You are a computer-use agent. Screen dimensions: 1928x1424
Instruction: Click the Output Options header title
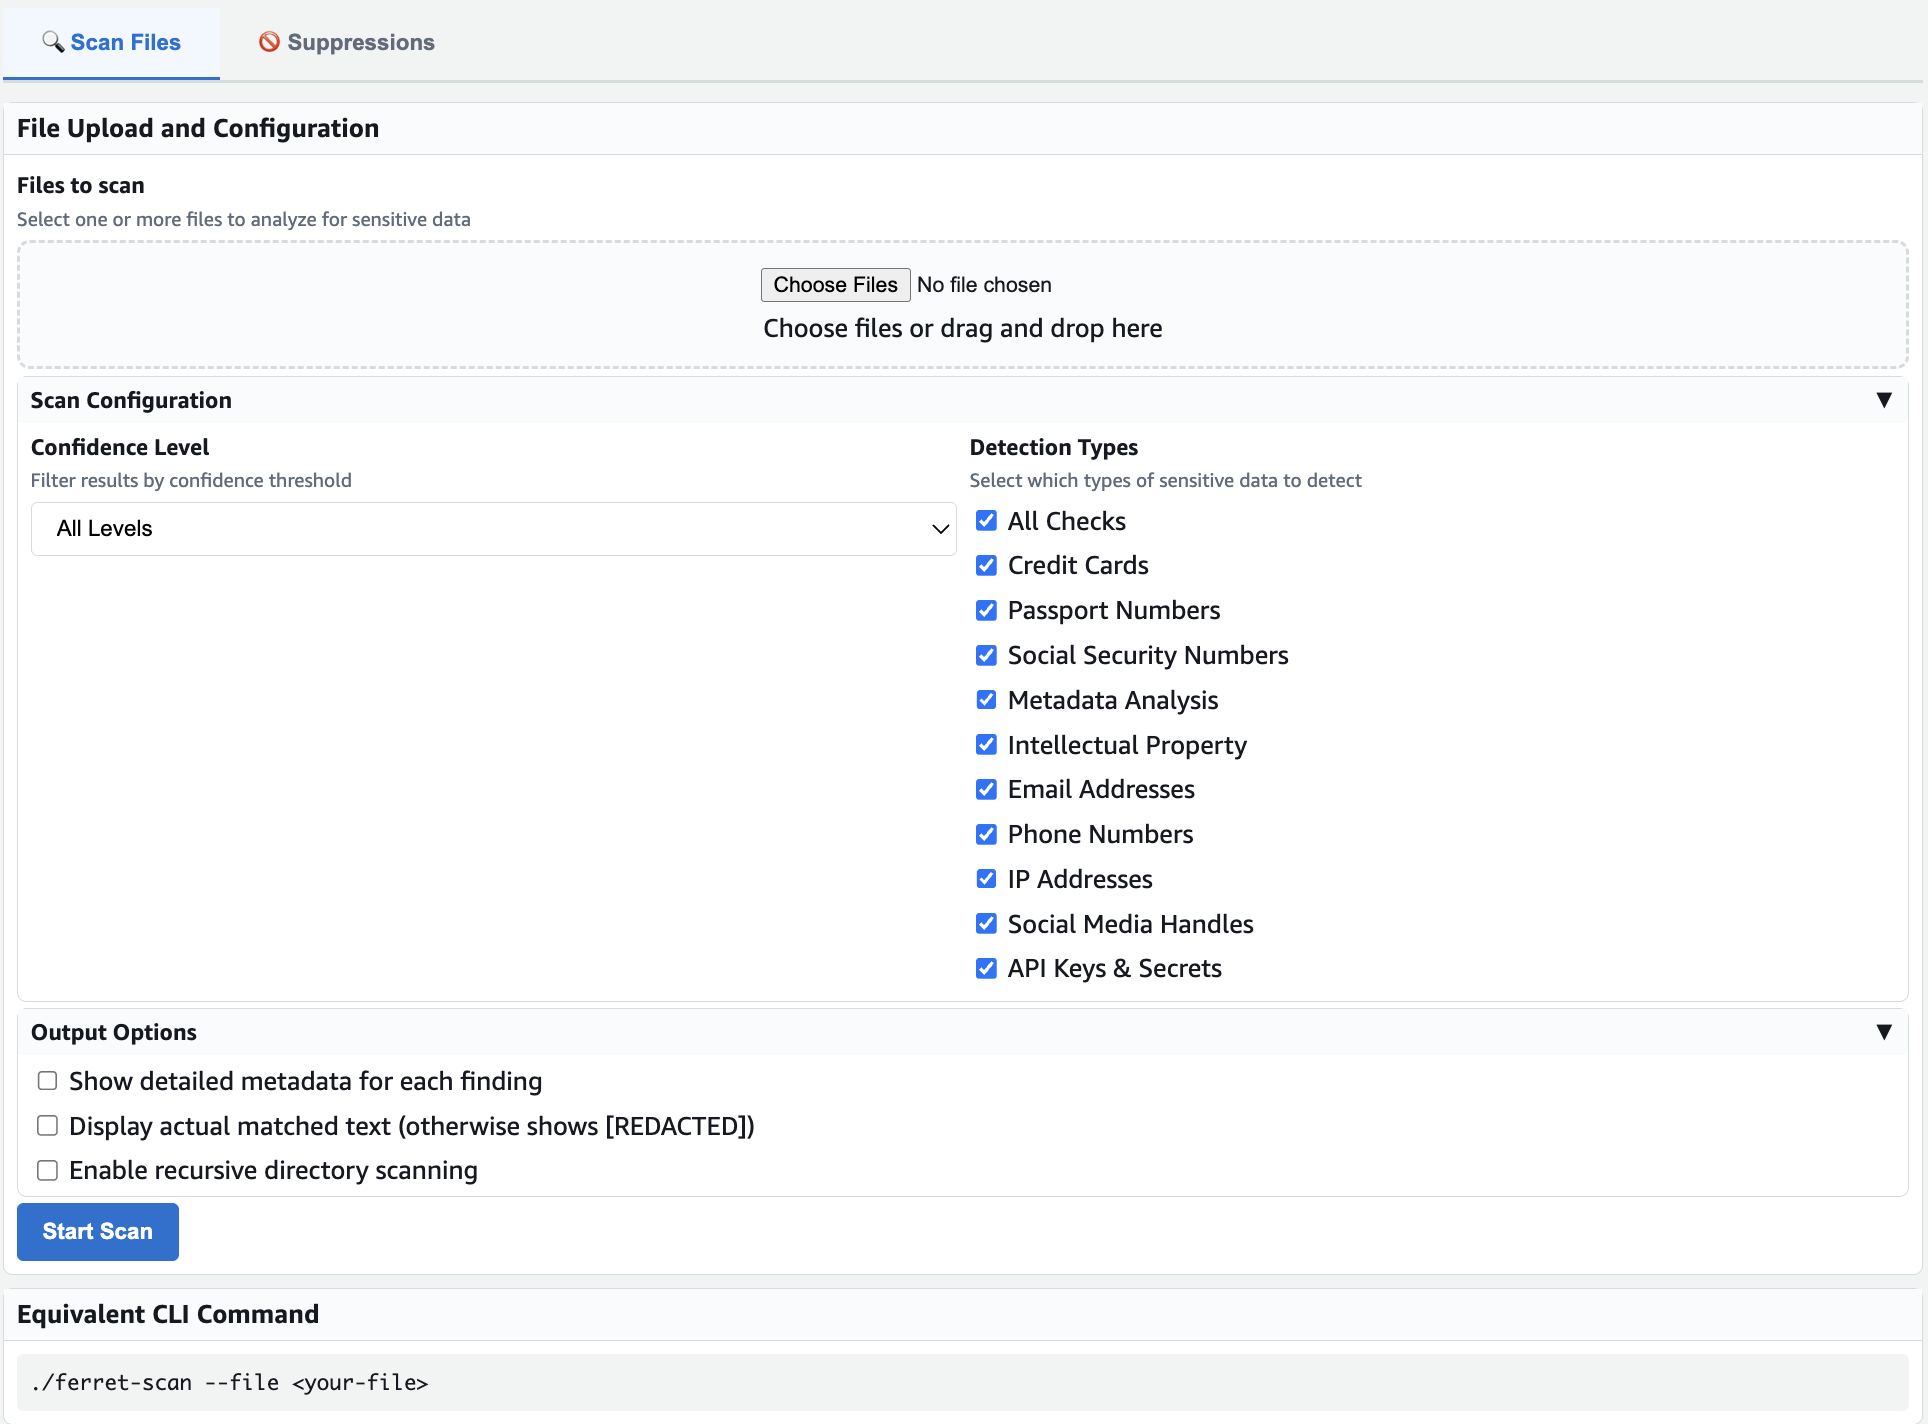pyautogui.click(x=114, y=1032)
